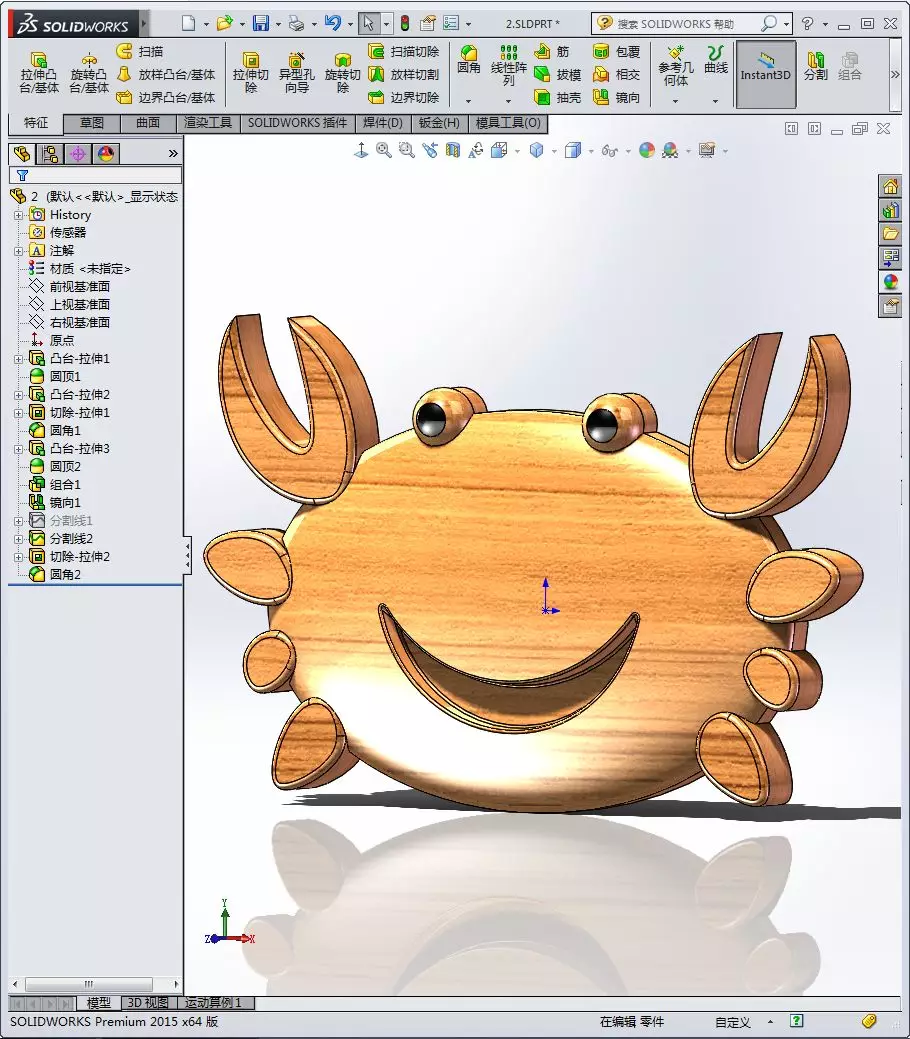Click the SOLIDWORKS help search field
The width and height of the screenshot is (910, 1039).
point(686,24)
